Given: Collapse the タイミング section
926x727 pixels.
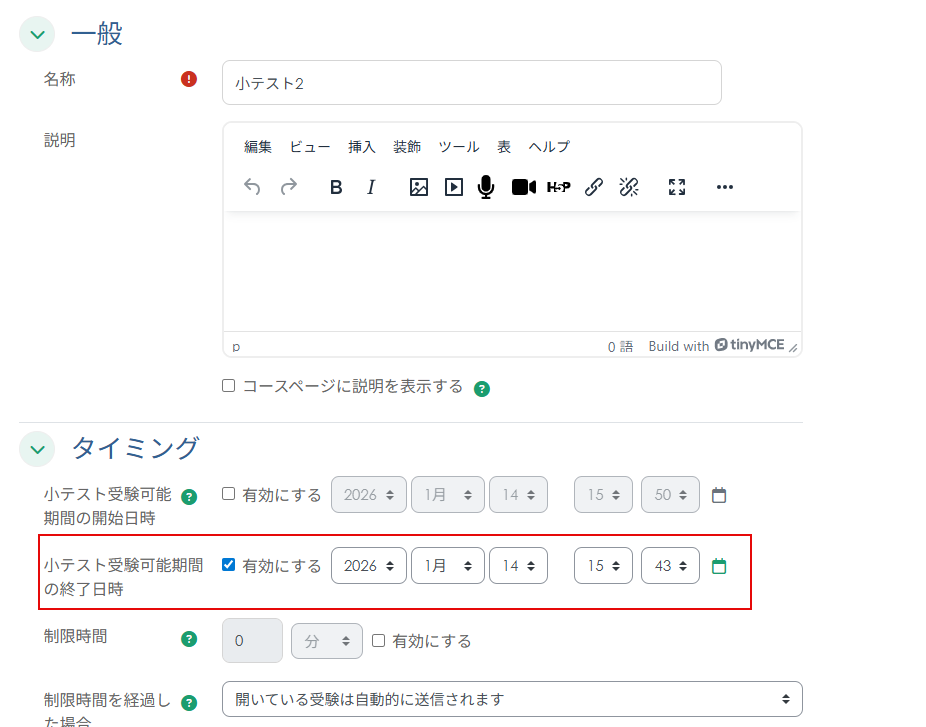Looking at the screenshot, I should pyautogui.click(x=36, y=449).
